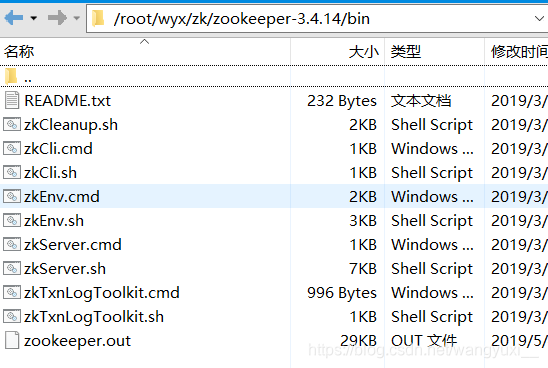Click the 2KB size of zkCleanup.sh
The image size is (548, 368).
point(363,125)
